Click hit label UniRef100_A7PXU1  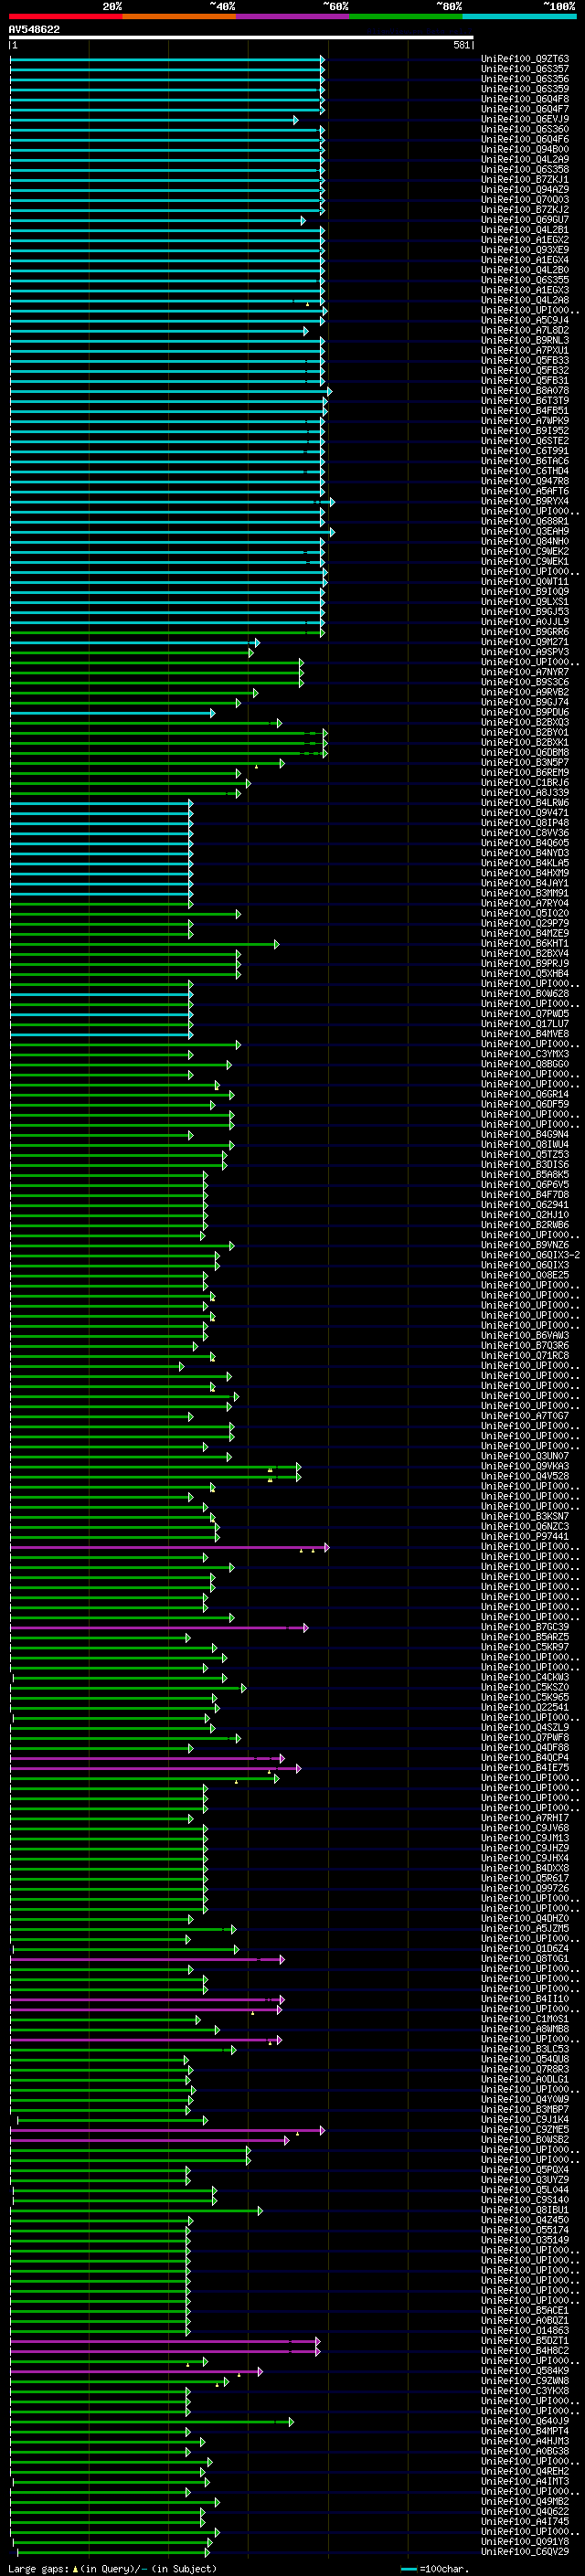525,350
